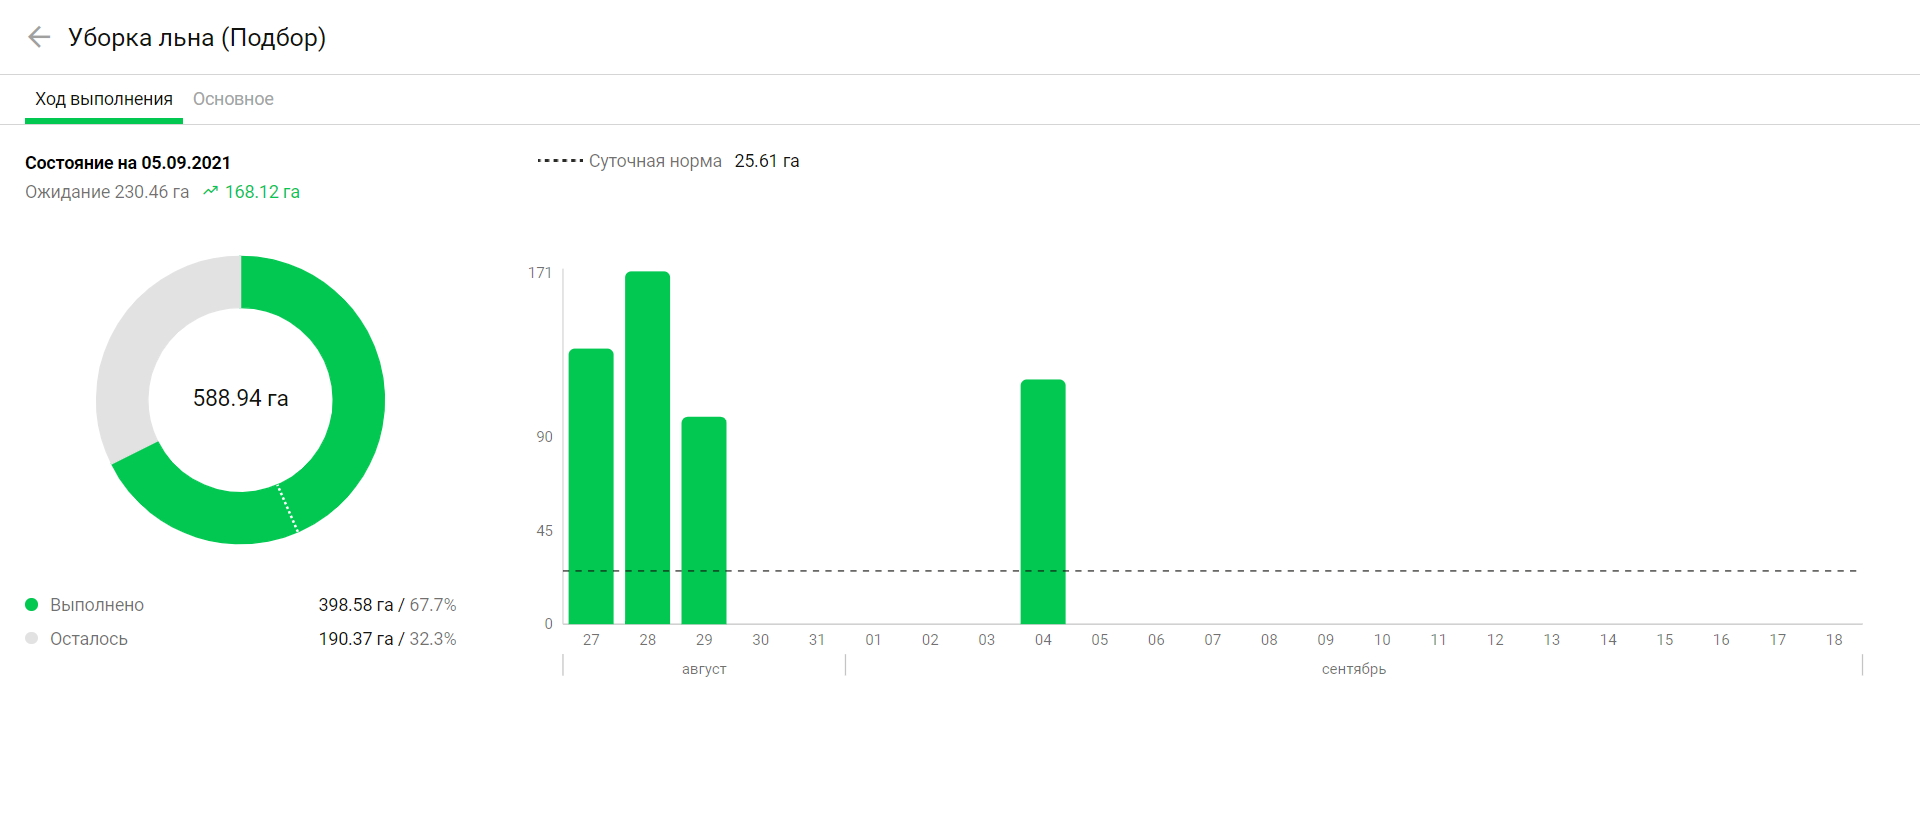Click the dotted Суточная норма legend icon
The width and height of the screenshot is (1920, 814).
pyautogui.click(x=560, y=161)
